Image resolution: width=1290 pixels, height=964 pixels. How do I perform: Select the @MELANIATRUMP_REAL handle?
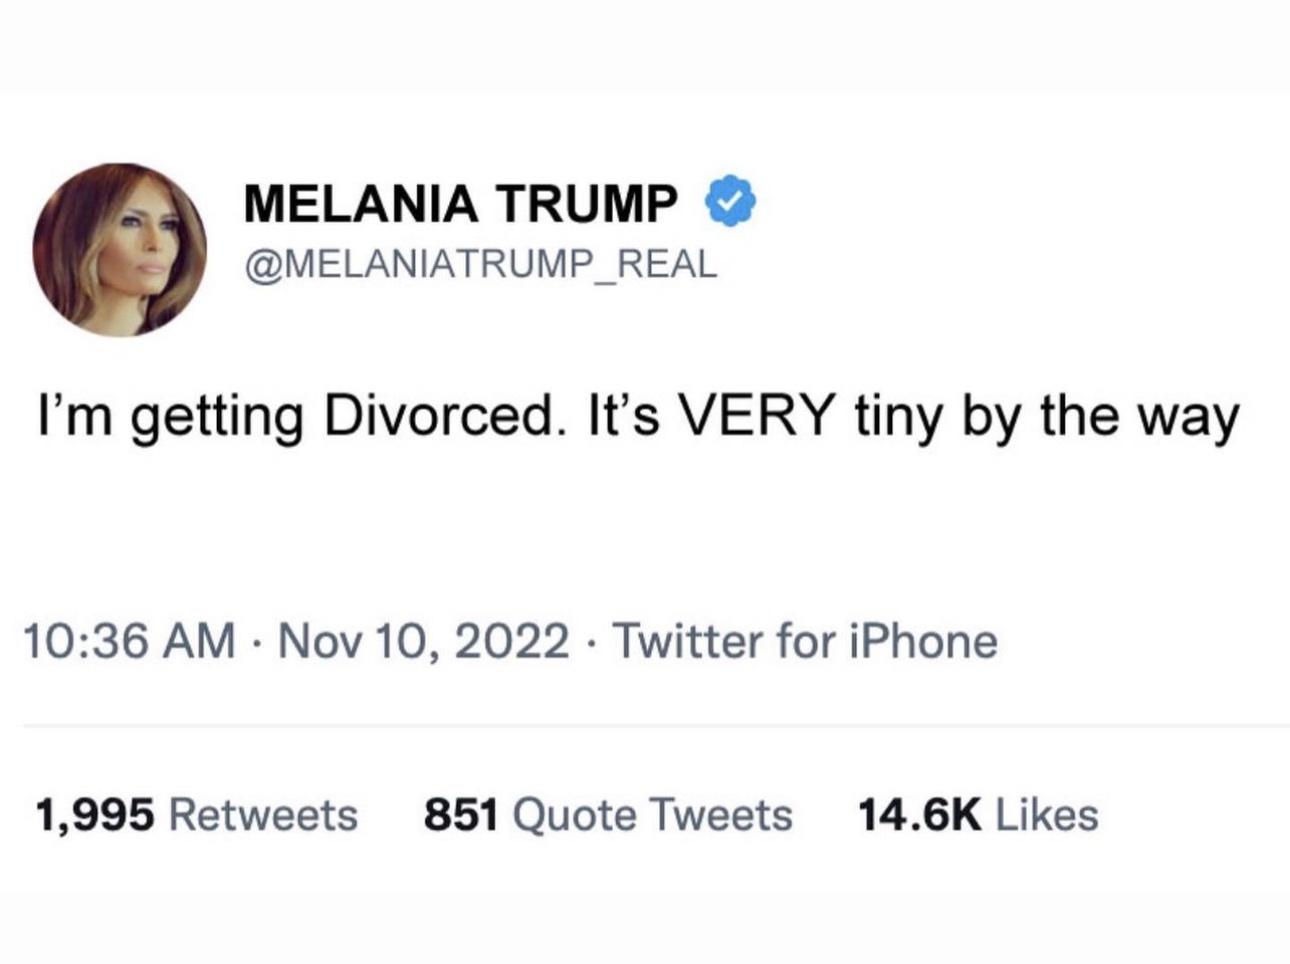pos(480,263)
